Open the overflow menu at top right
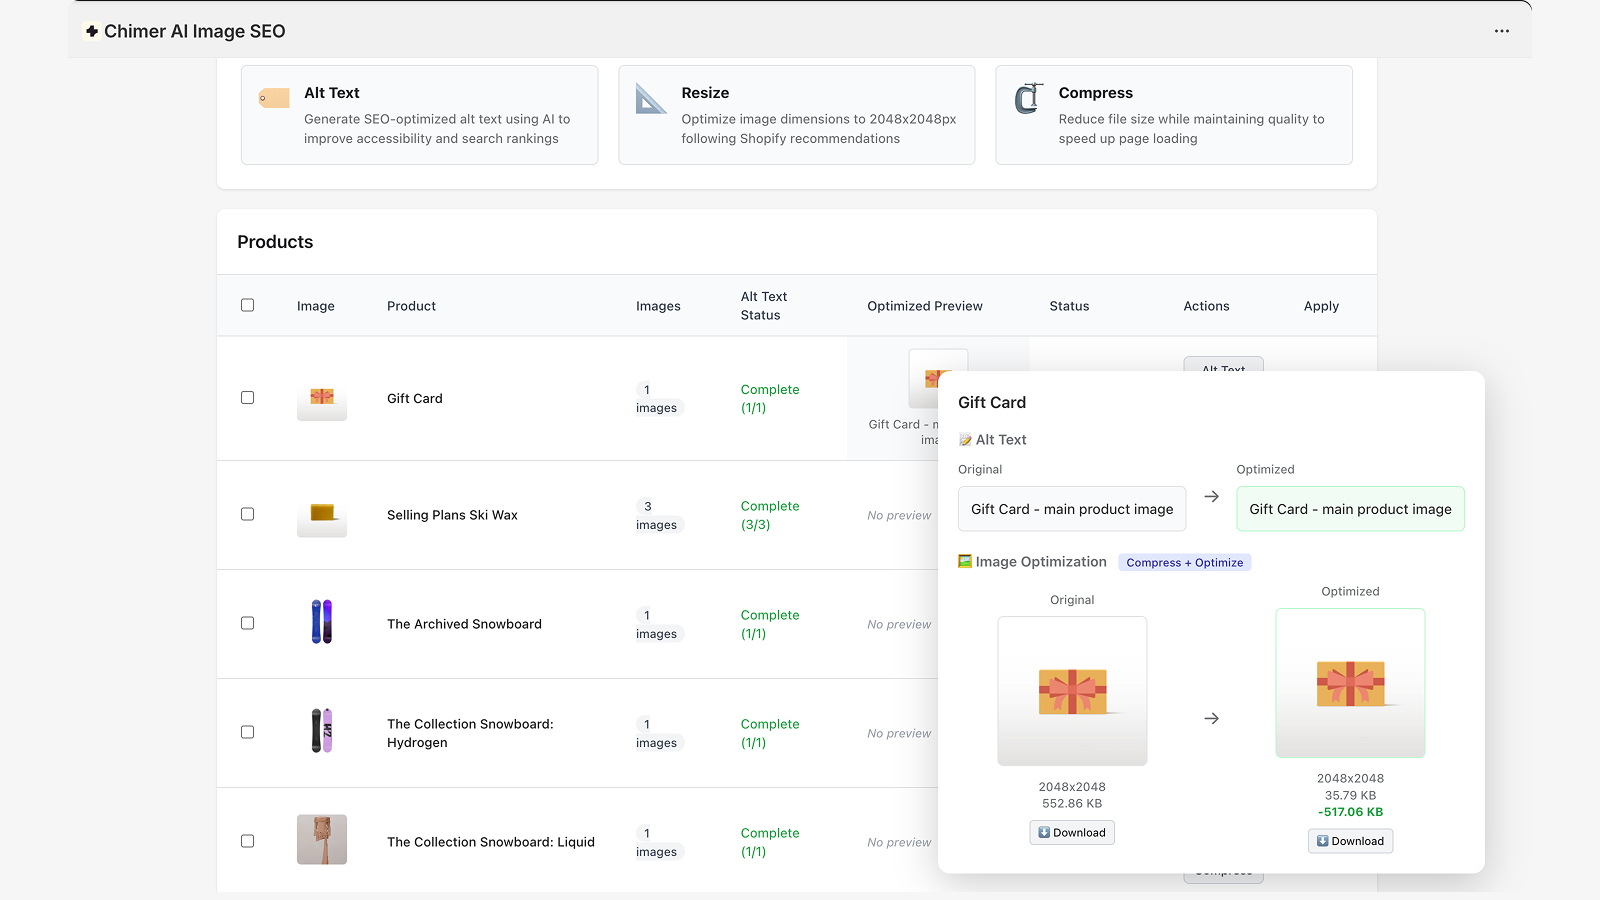This screenshot has width=1600, height=900. click(x=1502, y=31)
